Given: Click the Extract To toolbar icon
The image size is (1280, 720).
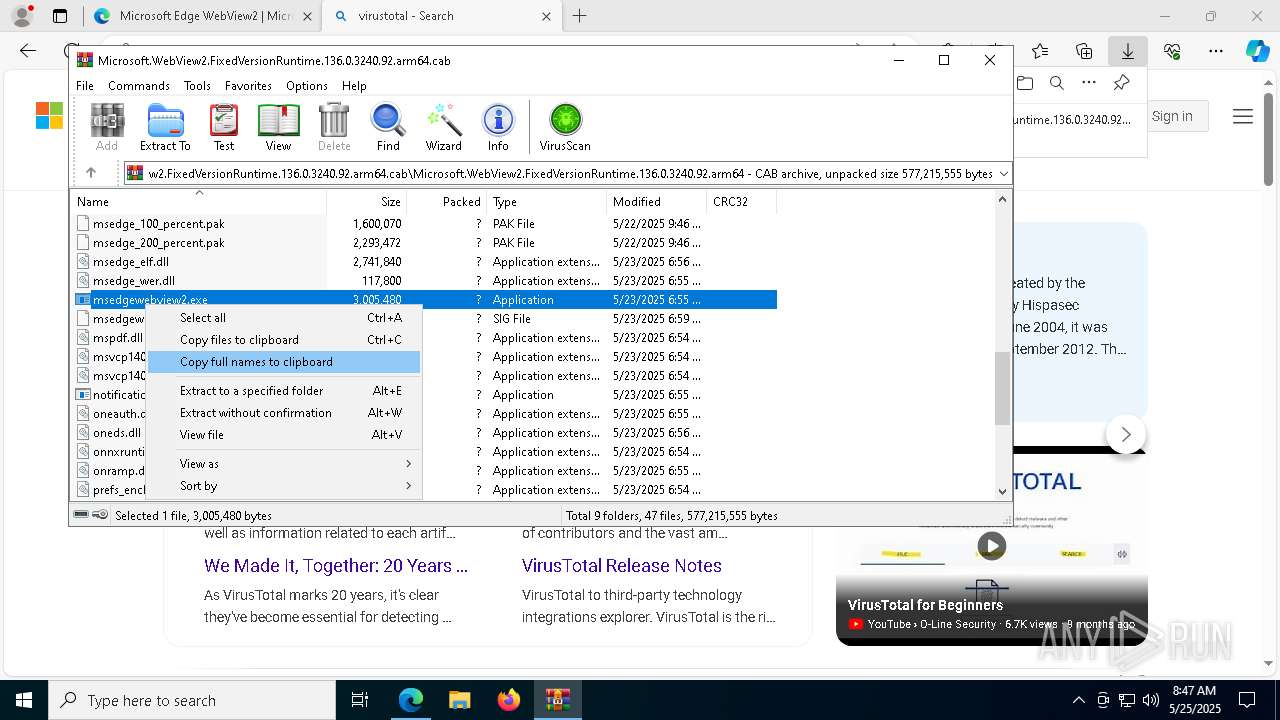Looking at the screenshot, I should (165, 127).
